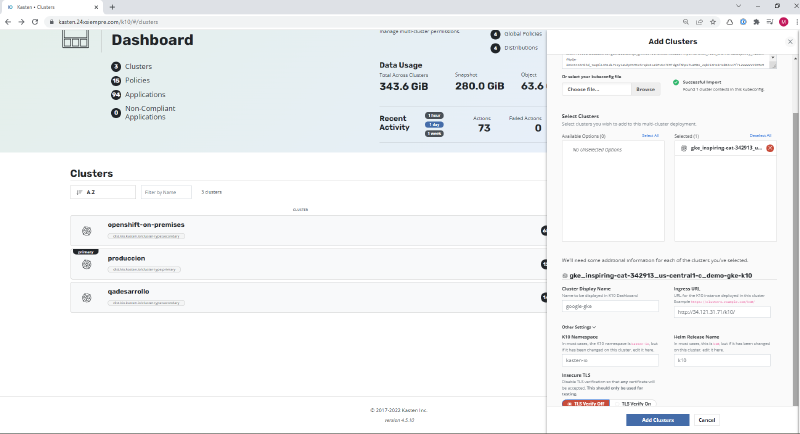This screenshot has width=800, height=434.
Task: Remove the selected gke_inspiring-cat cluster
Action: [x=770, y=148]
